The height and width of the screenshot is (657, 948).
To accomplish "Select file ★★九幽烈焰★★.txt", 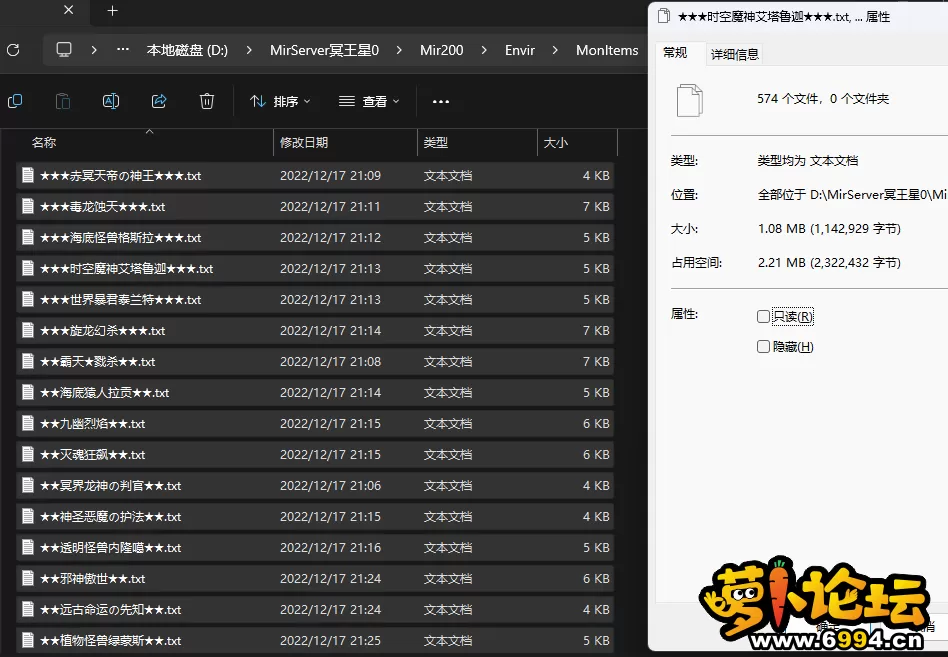I will [315, 424].
